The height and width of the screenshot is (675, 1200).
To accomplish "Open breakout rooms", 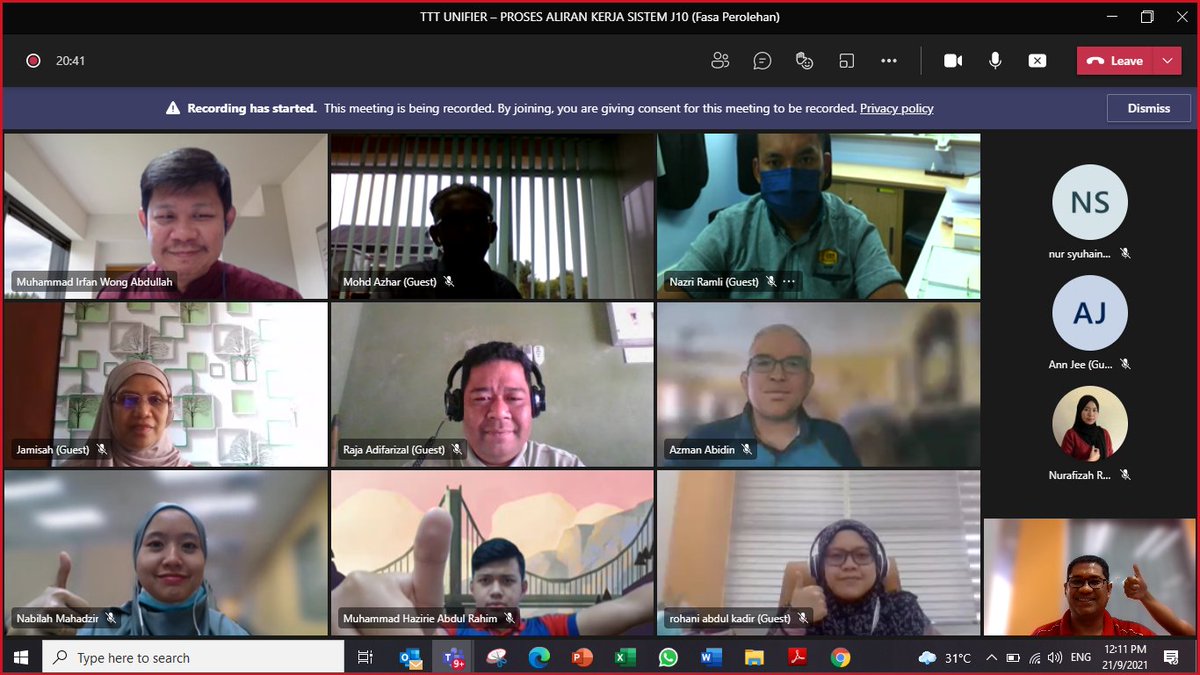I will 846,60.
